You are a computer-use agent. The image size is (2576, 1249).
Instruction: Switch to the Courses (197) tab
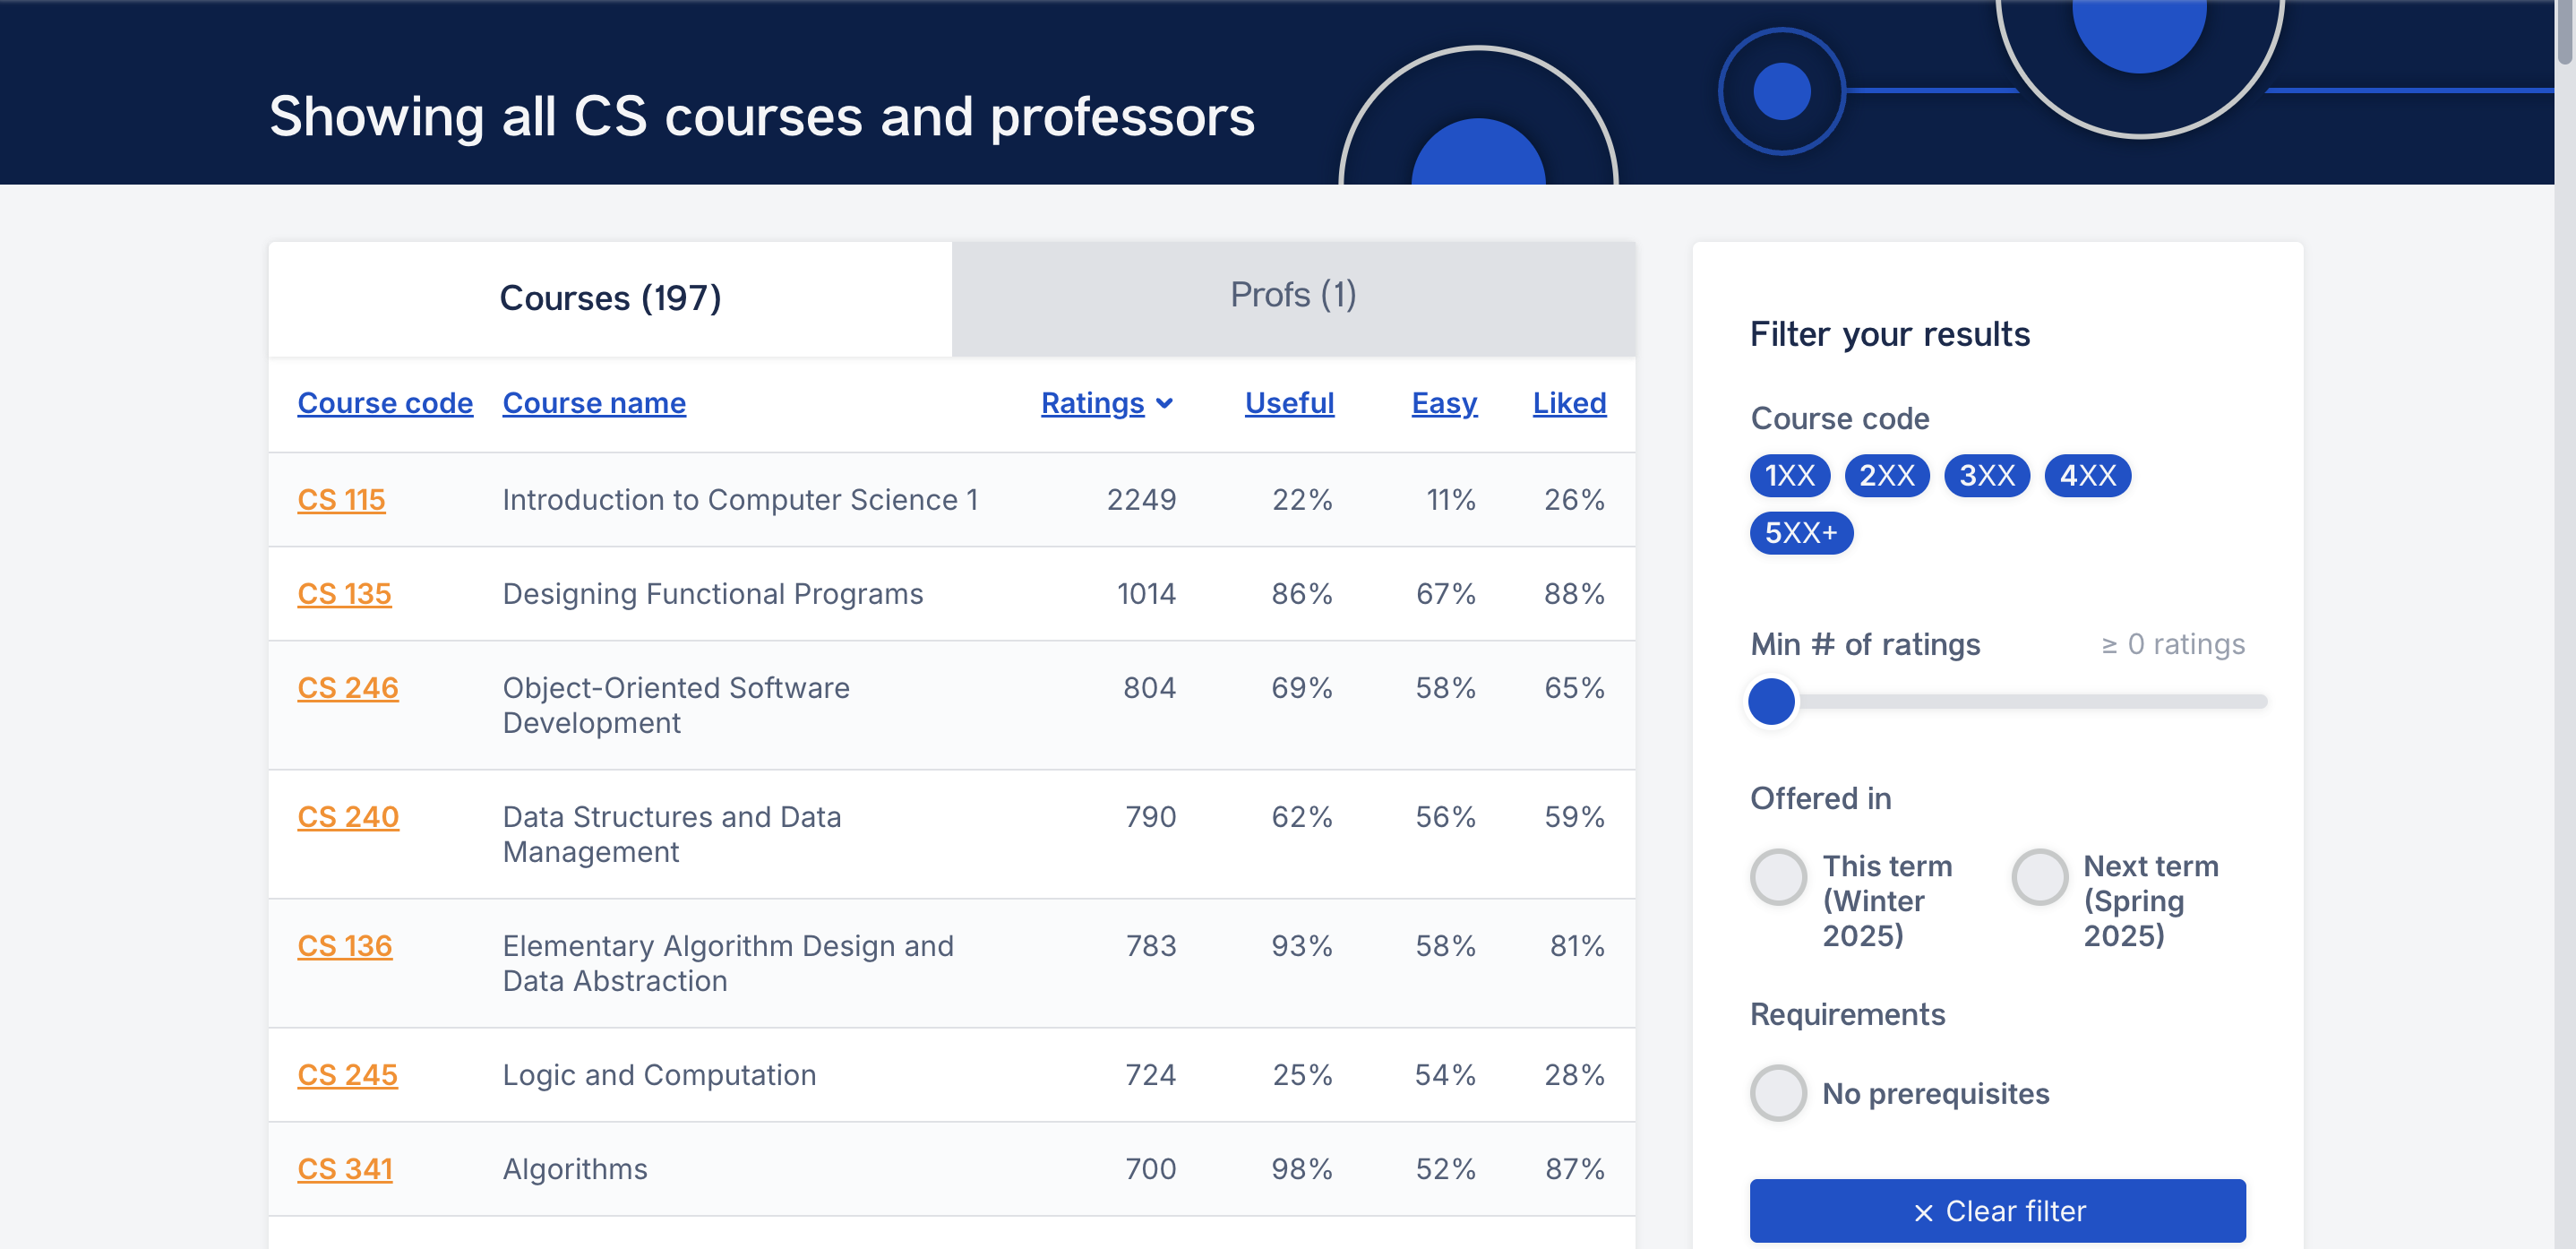point(610,298)
